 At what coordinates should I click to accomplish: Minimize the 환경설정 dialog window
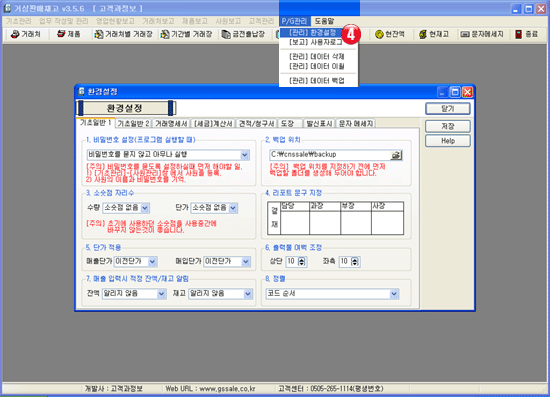(442, 92)
